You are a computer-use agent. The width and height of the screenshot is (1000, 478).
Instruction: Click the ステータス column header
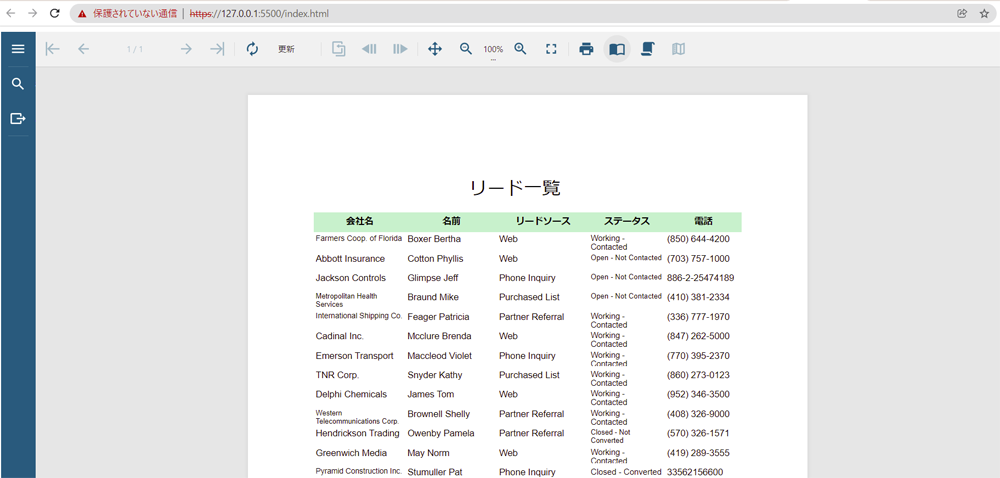627,221
